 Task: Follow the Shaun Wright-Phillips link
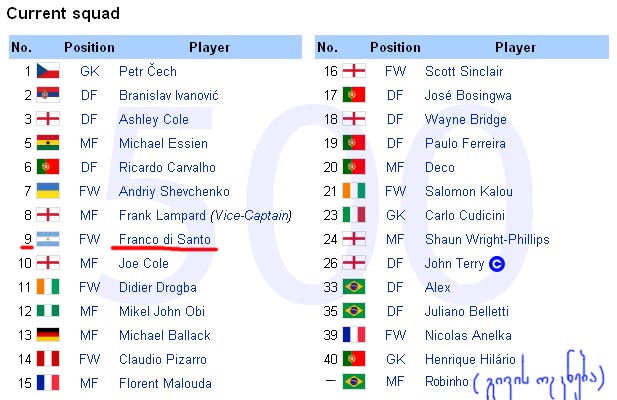[x=487, y=240]
